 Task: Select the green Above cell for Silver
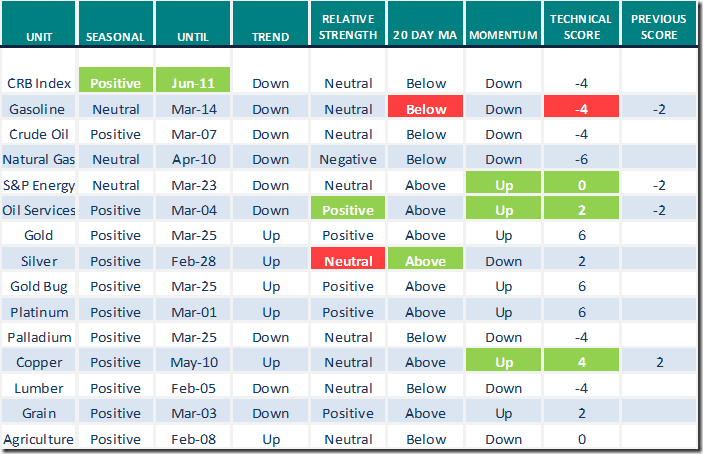coord(426,261)
